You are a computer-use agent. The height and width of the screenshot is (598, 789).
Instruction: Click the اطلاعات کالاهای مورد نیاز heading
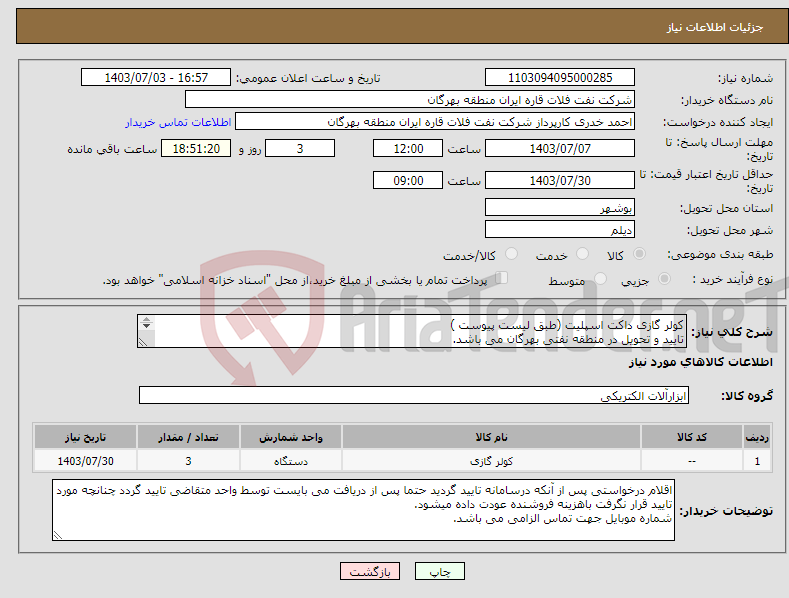[700, 362]
